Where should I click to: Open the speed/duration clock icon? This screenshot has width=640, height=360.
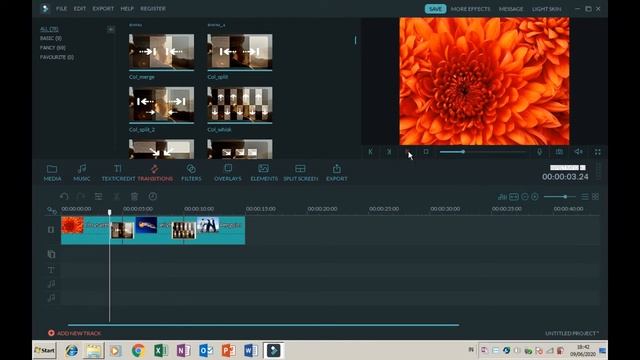click(153, 196)
